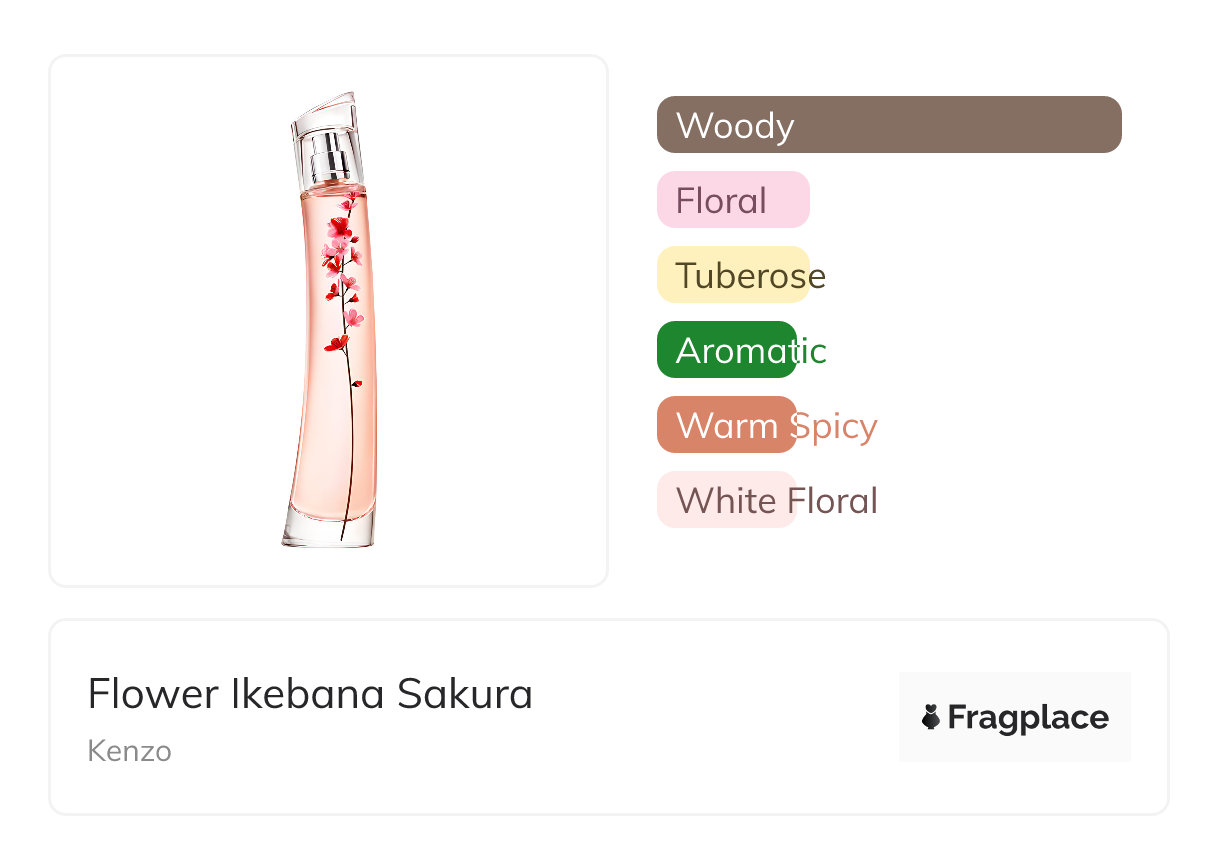Click the Warm Spicy accord bar

pos(726,425)
